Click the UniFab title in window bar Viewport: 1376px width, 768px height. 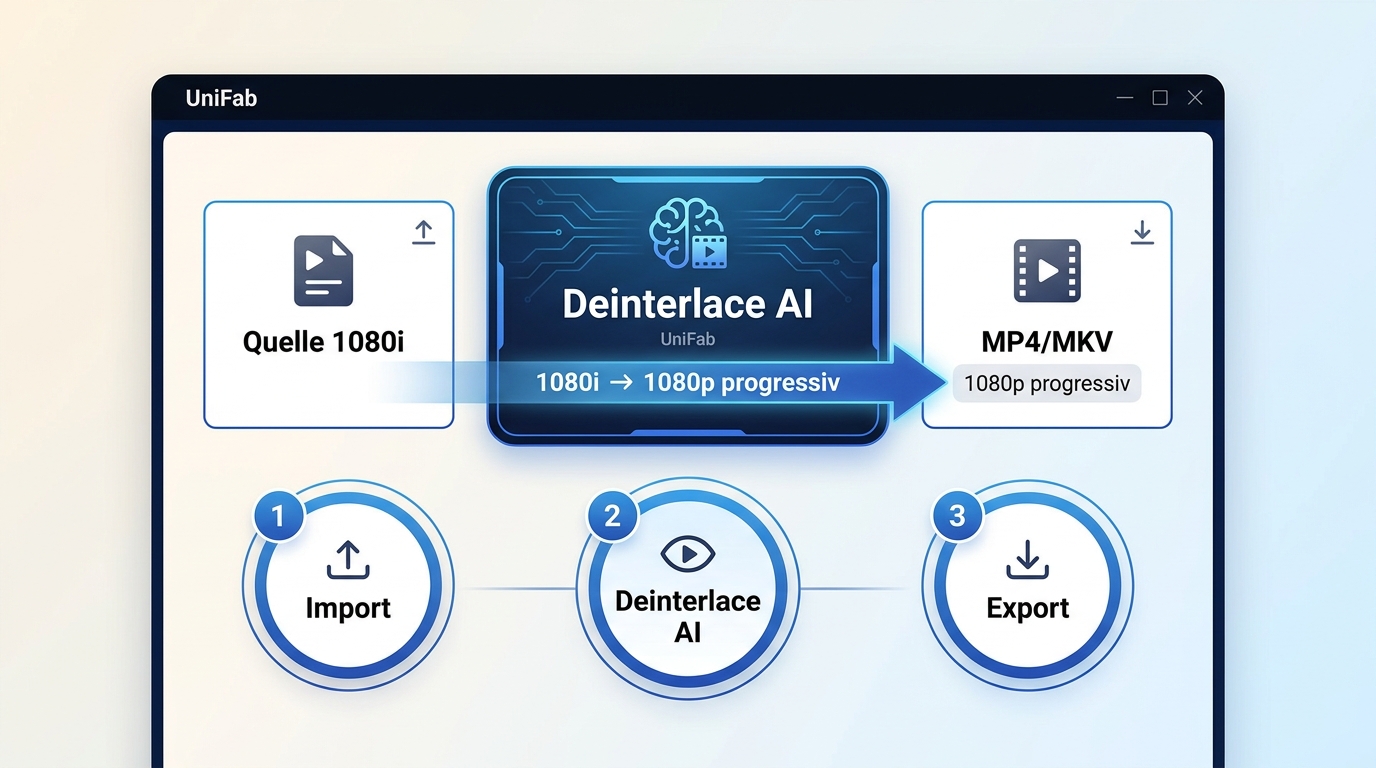(221, 98)
